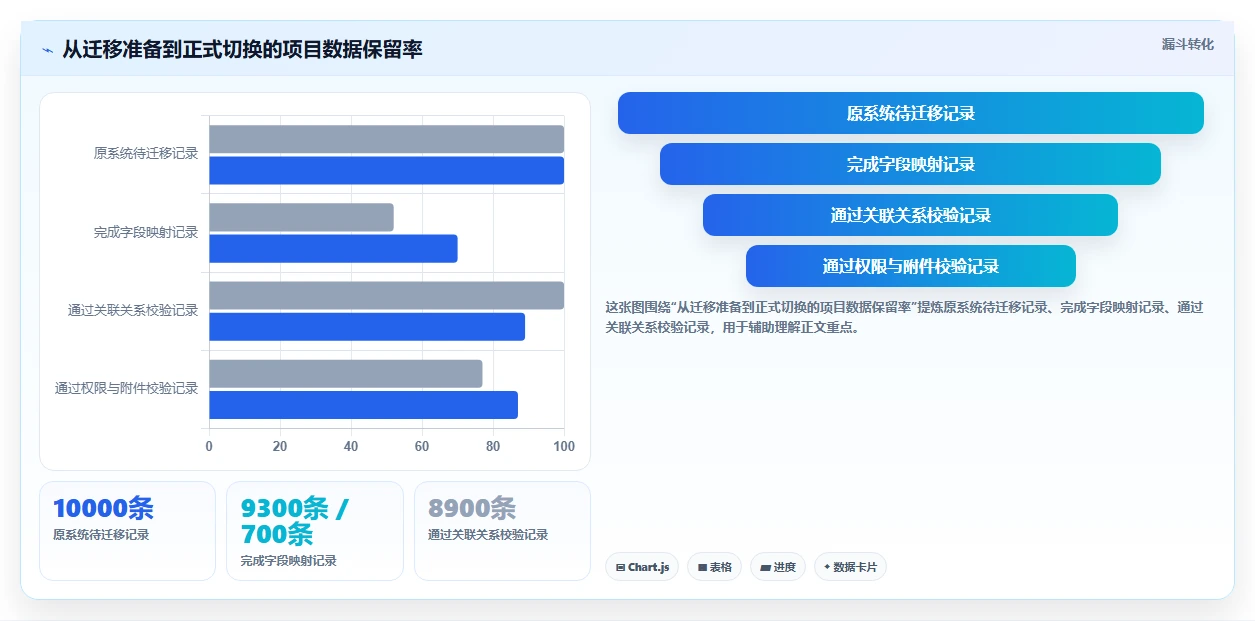Click the gray bar for 完成字段映射记录
The height and width of the screenshot is (621, 1255).
pos(301,217)
